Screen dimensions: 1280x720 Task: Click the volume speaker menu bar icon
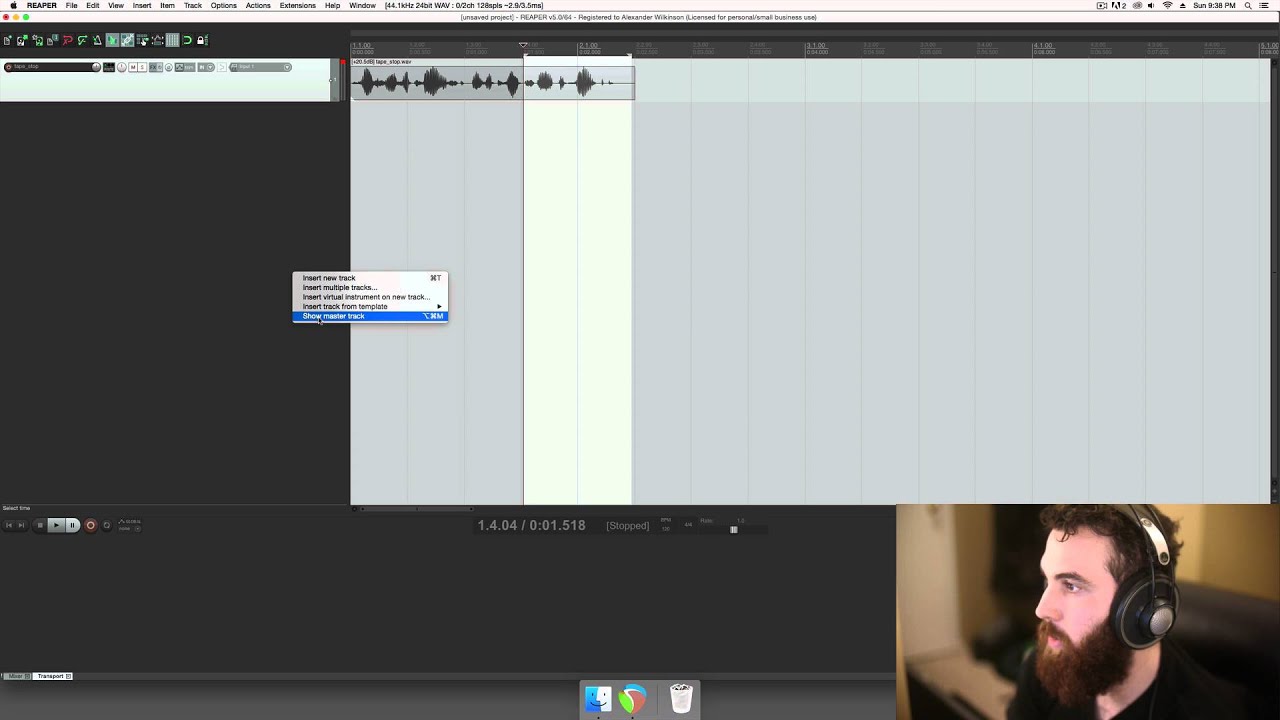coord(1150,5)
